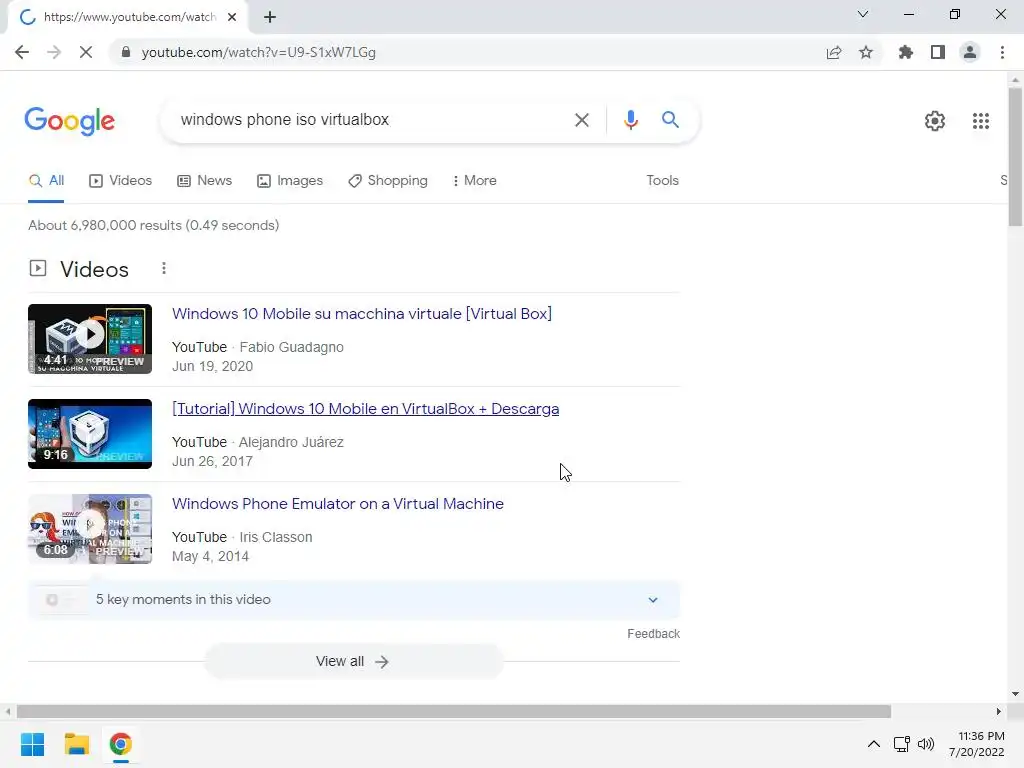Play the 9:16 Alejandro Juárez video thumbnail

click(x=90, y=434)
